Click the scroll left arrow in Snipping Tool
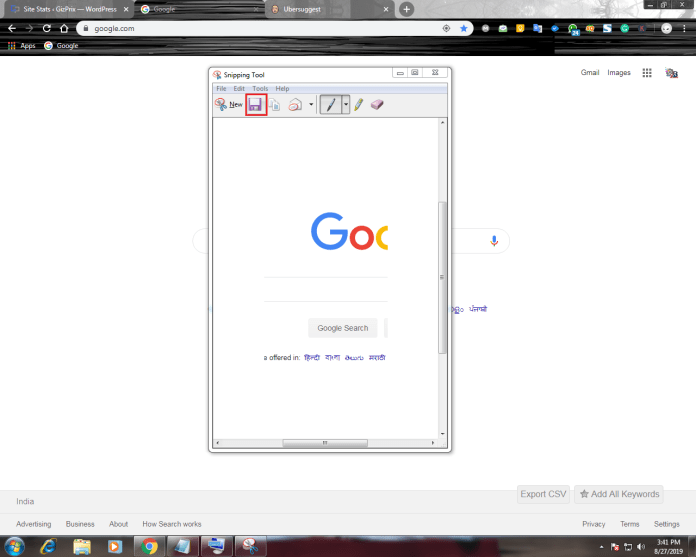This screenshot has height=557, width=696. tap(217, 443)
